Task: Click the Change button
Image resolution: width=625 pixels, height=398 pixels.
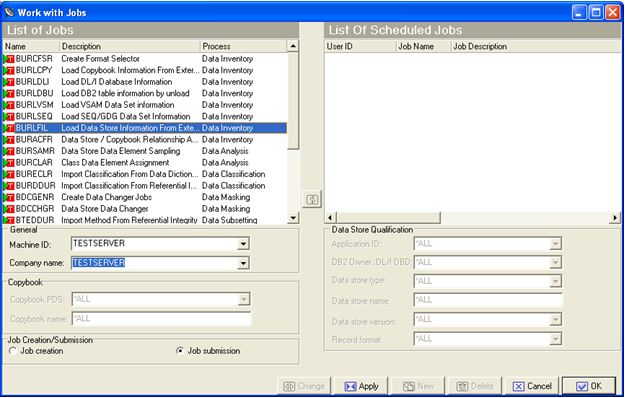Action: [x=304, y=386]
